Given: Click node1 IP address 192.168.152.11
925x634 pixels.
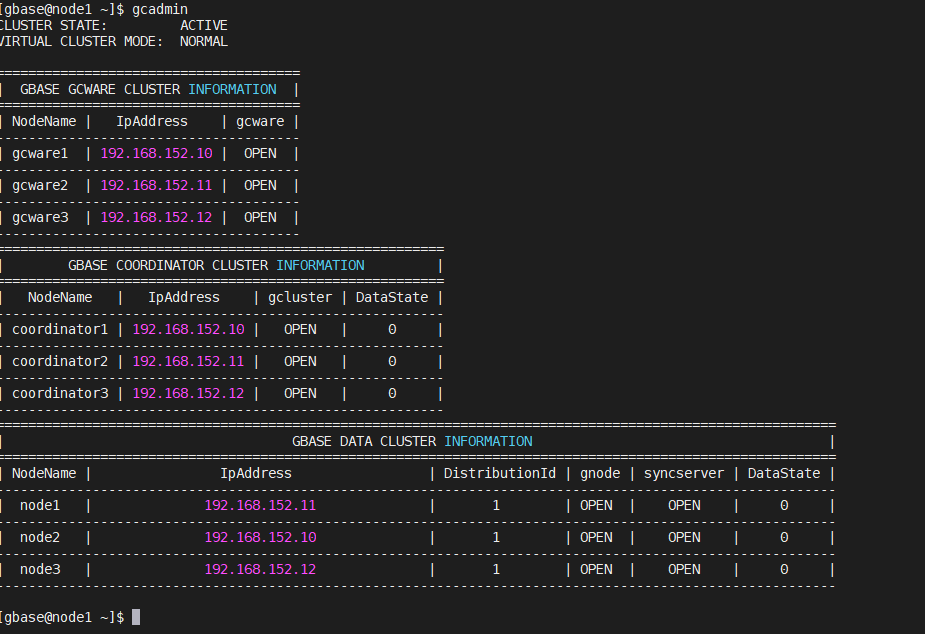Looking at the screenshot, I should tap(260, 505).
